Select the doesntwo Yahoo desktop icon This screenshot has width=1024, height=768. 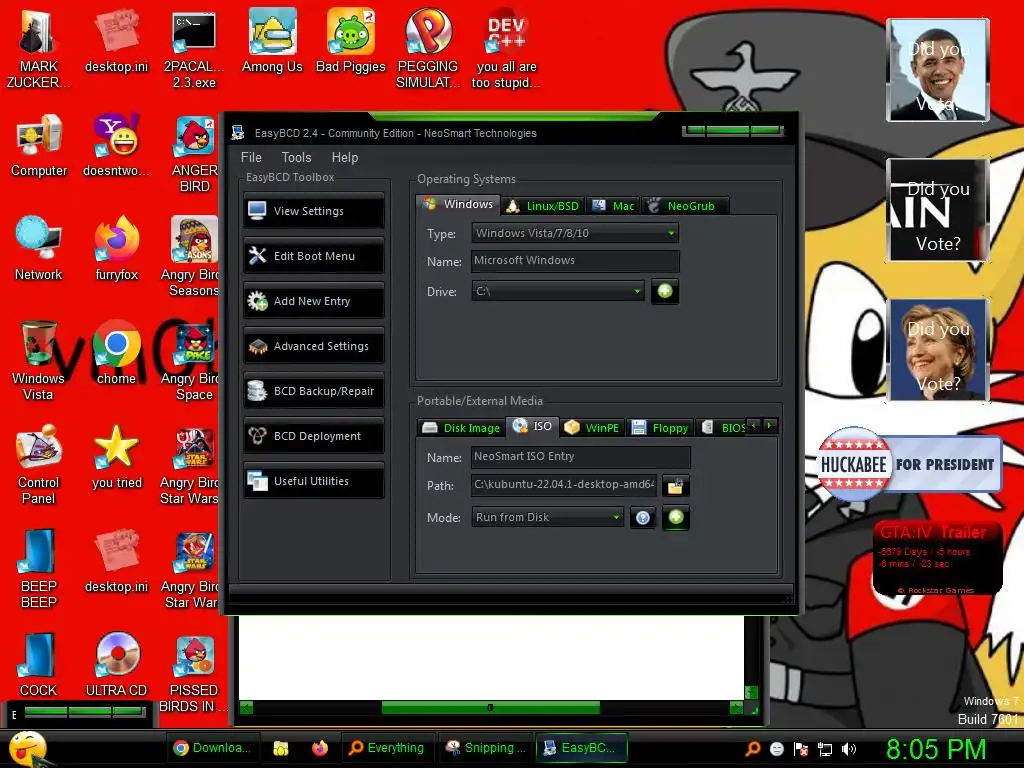[116, 145]
